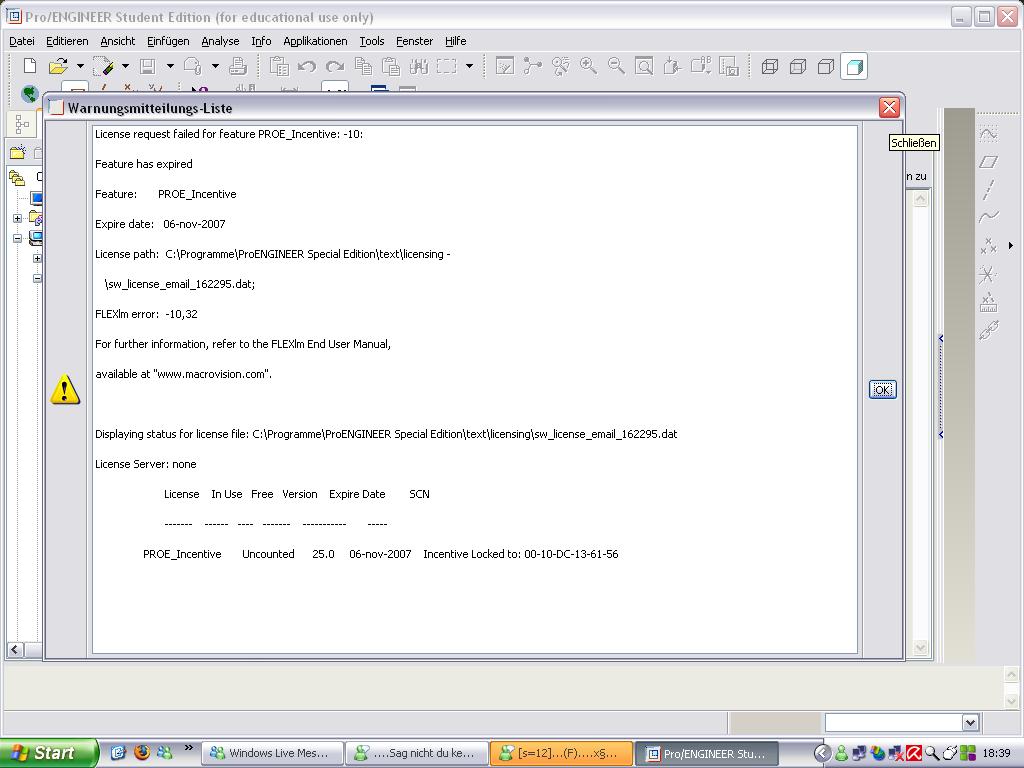Click the Windows Start button
1024x768 pixels.
click(47, 753)
